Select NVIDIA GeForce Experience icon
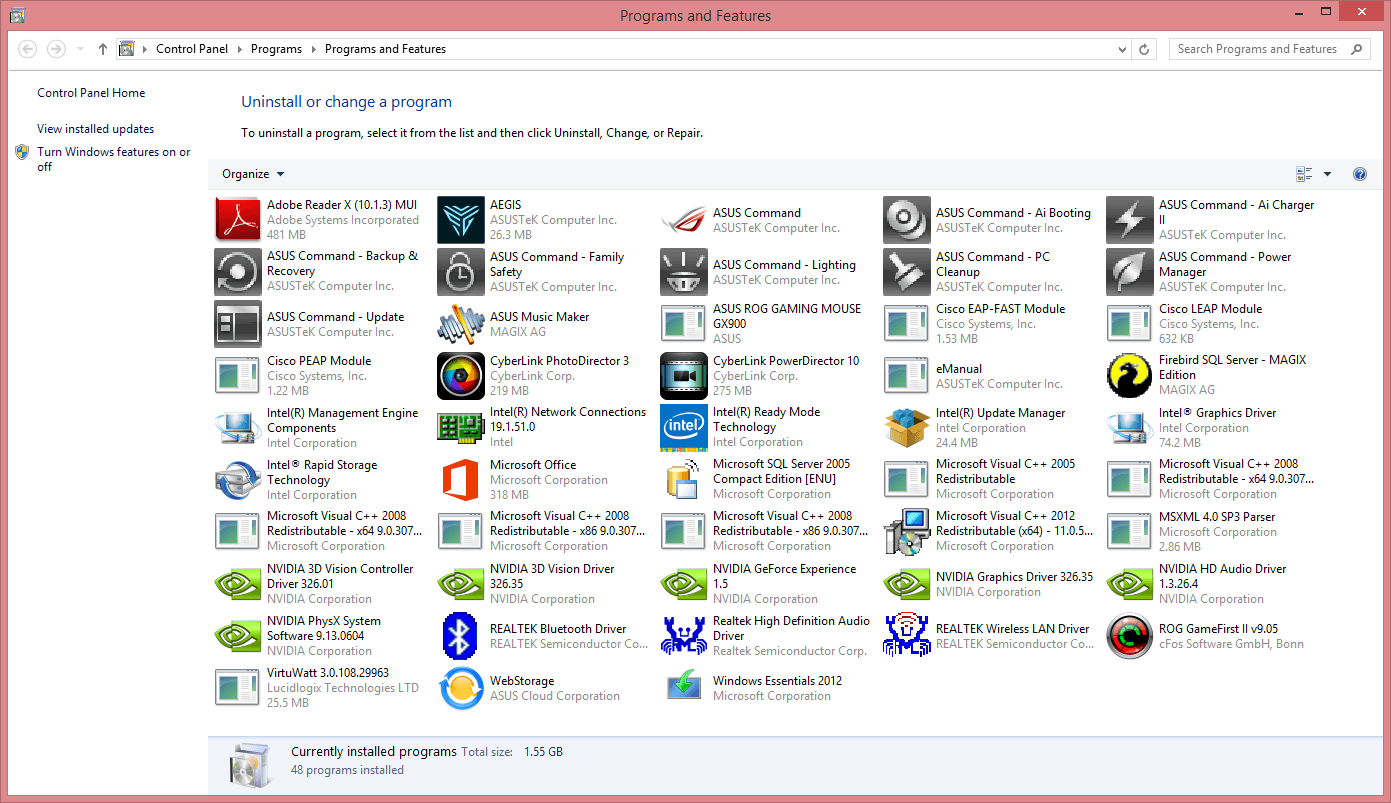Image resolution: width=1391 pixels, height=803 pixels. [684, 584]
